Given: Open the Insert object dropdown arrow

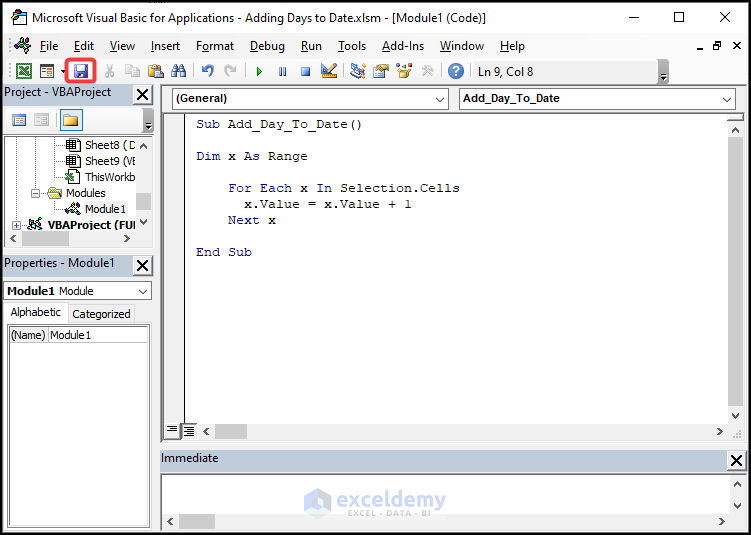Looking at the screenshot, I should 62,72.
